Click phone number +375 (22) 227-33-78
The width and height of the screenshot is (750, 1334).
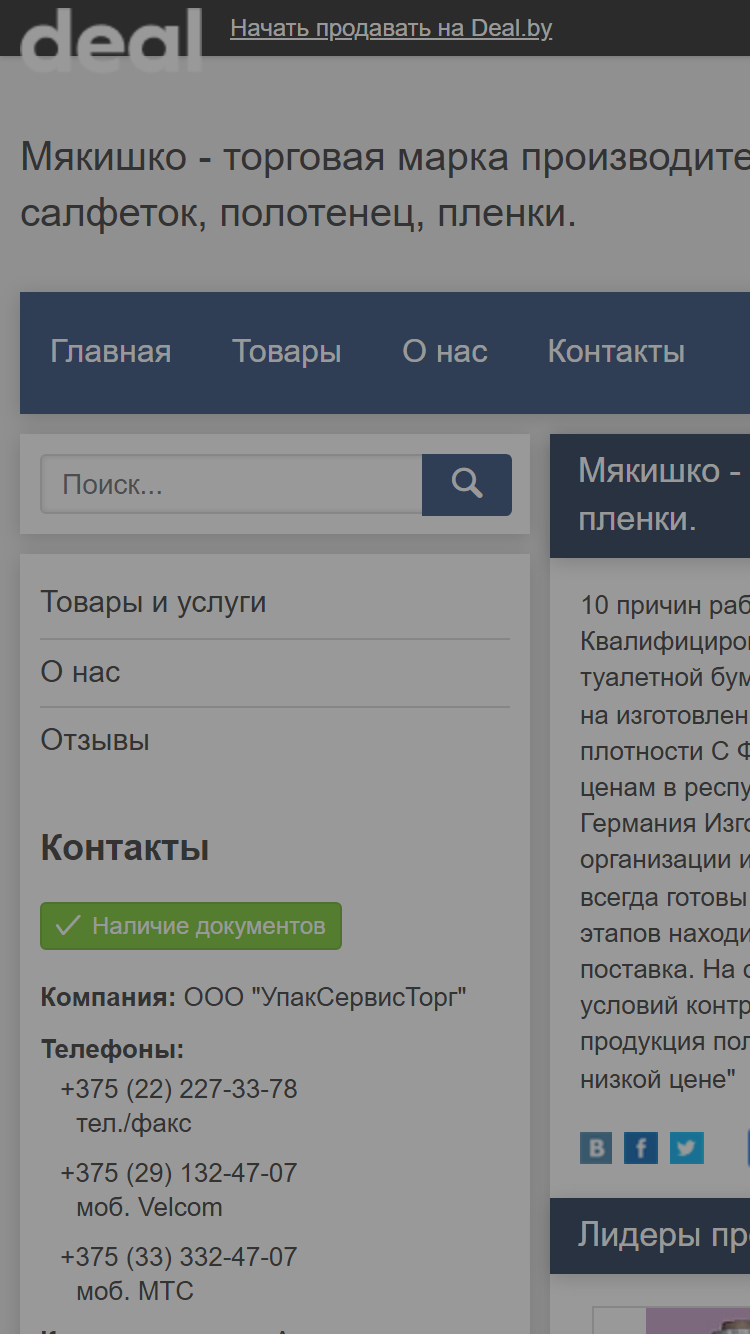(179, 1089)
